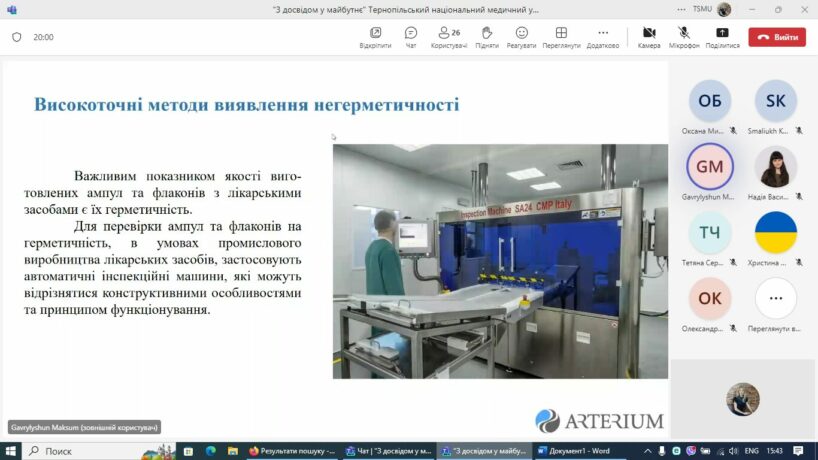Open the TSMU account profile in title bar

724,9
